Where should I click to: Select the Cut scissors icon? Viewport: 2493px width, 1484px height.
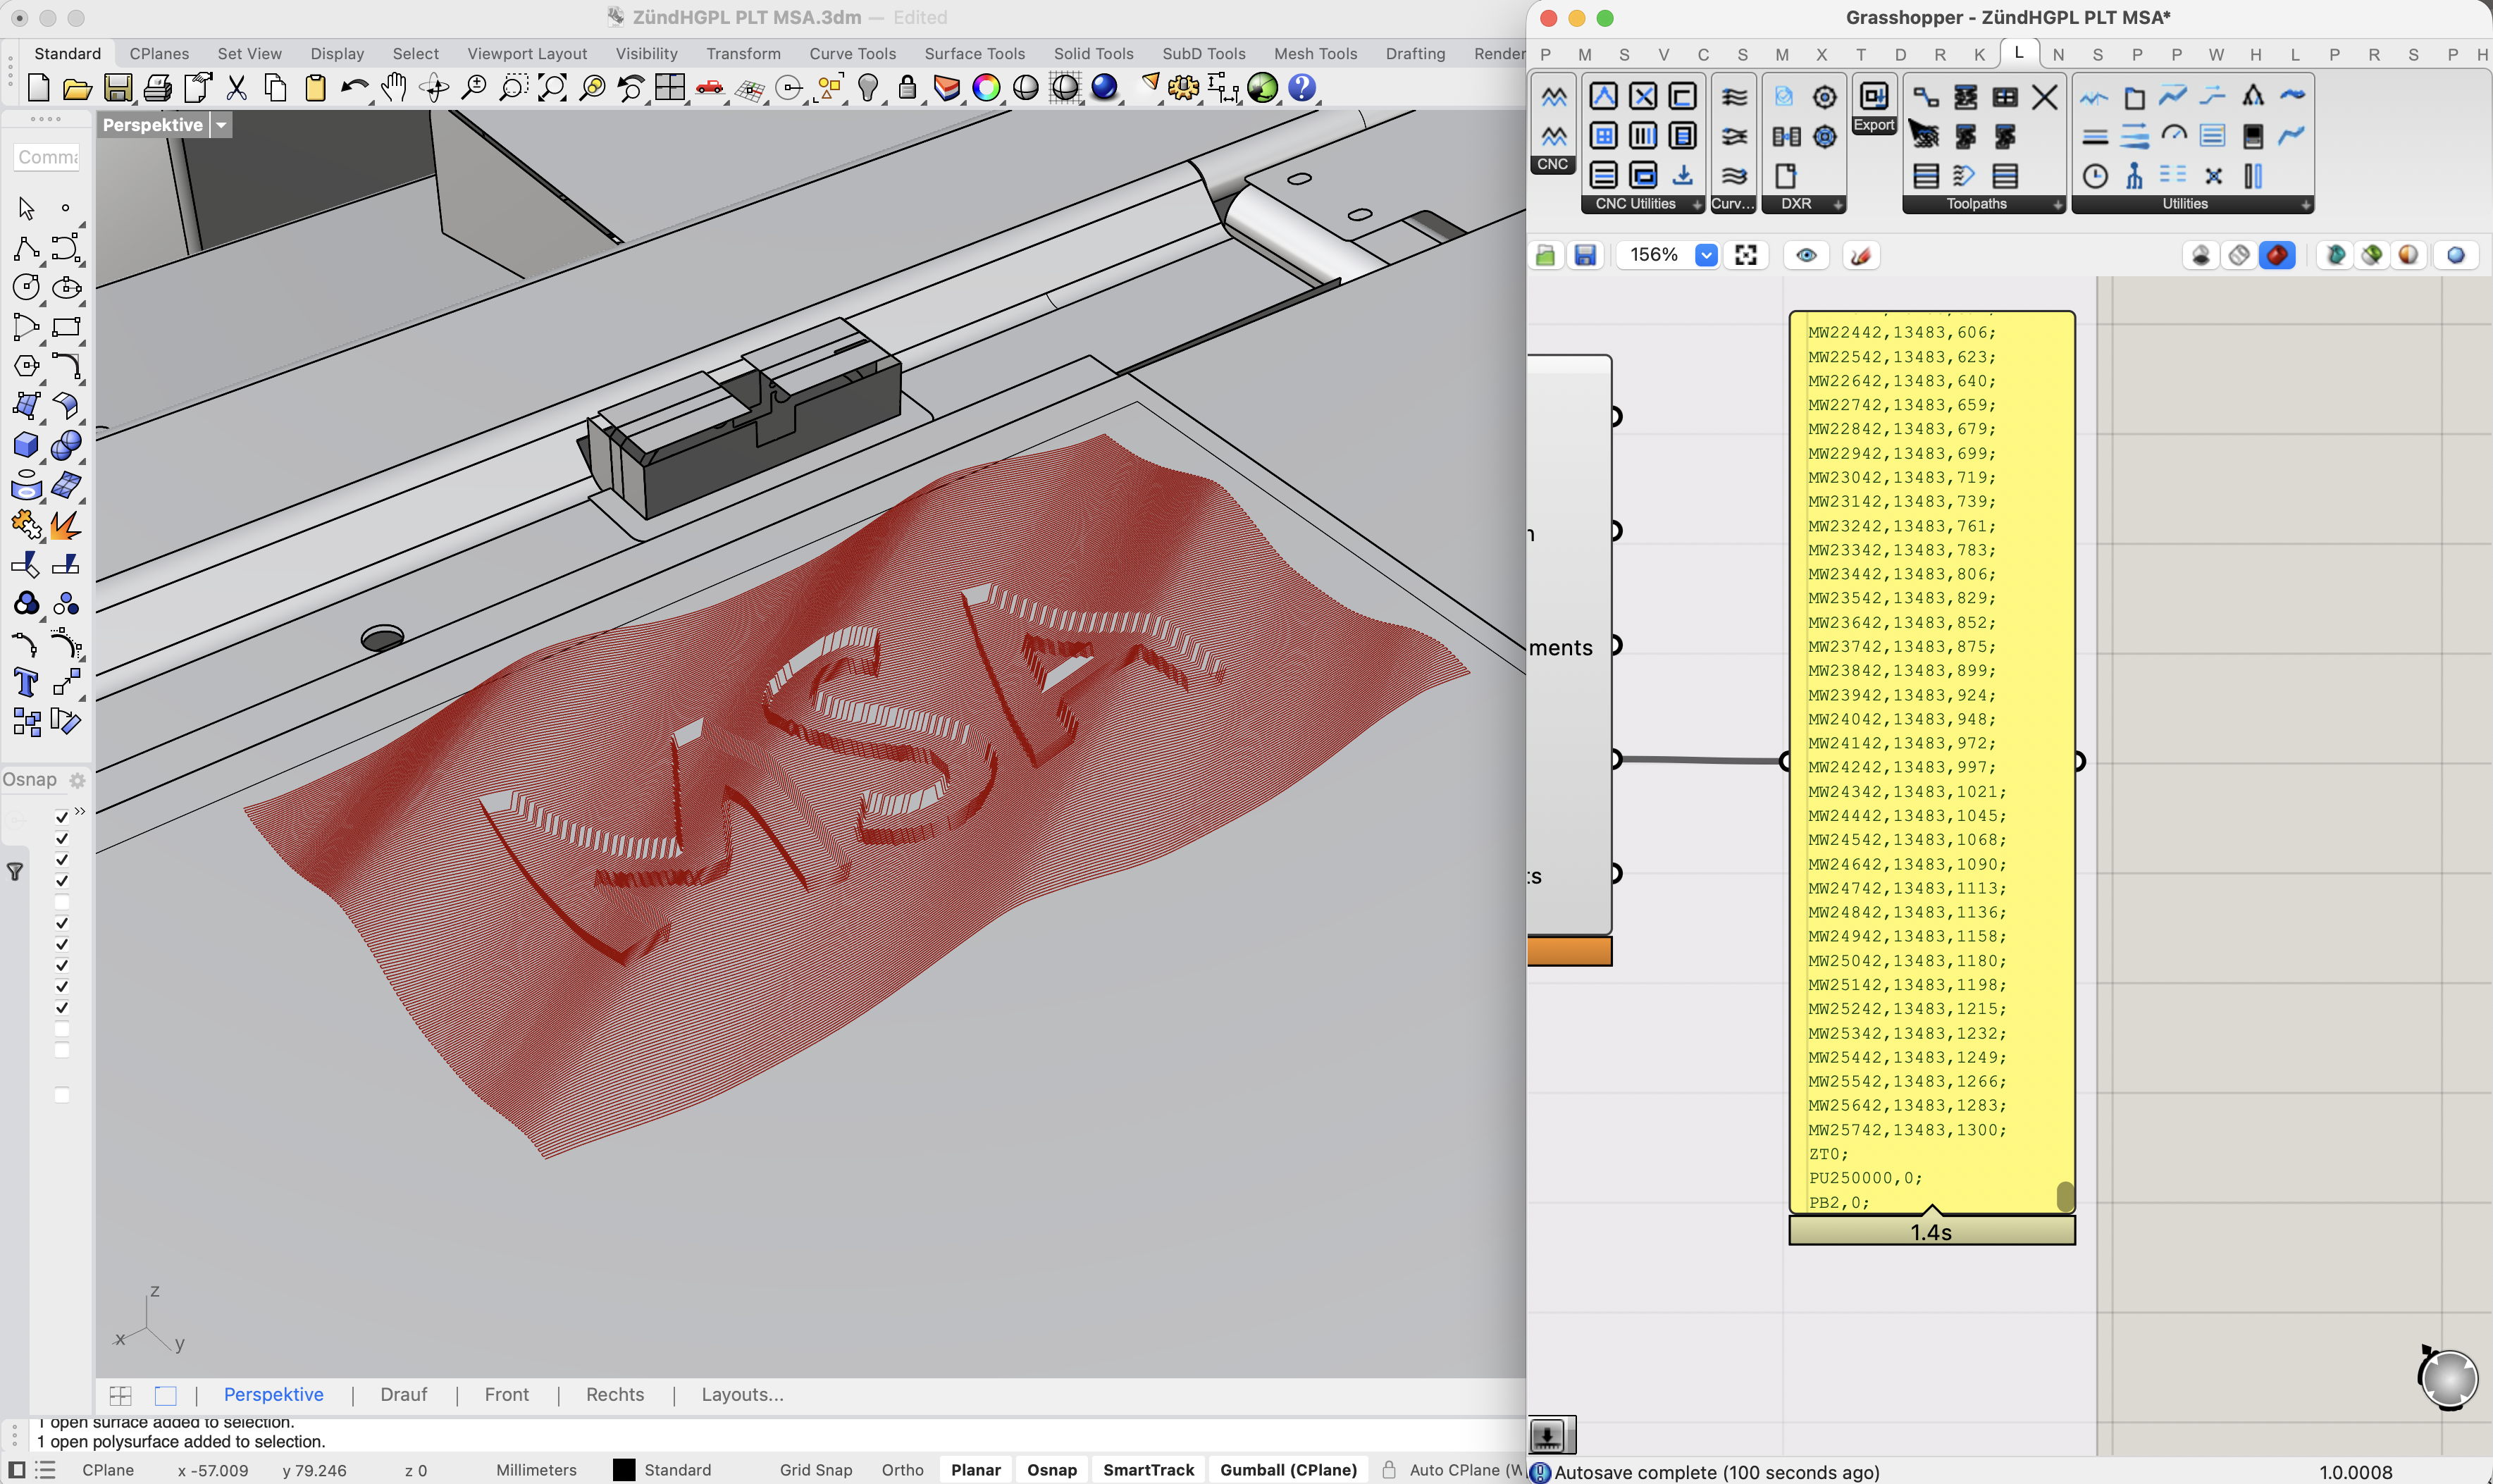click(x=237, y=89)
